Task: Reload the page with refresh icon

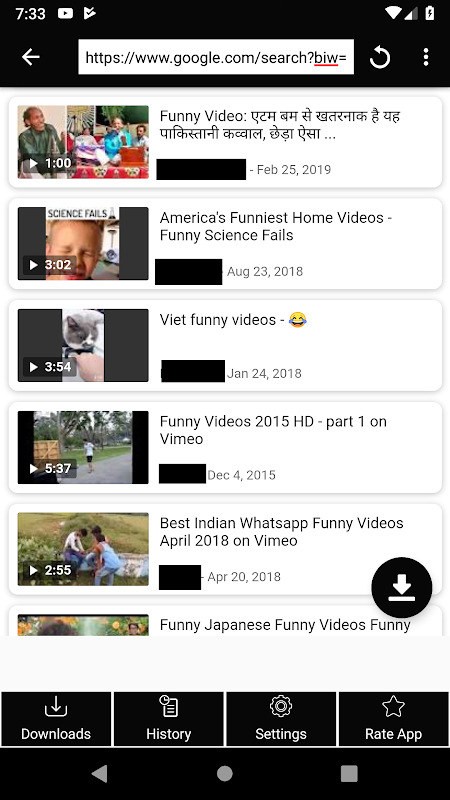Action: pyautogui.click(x=380, y=57)
